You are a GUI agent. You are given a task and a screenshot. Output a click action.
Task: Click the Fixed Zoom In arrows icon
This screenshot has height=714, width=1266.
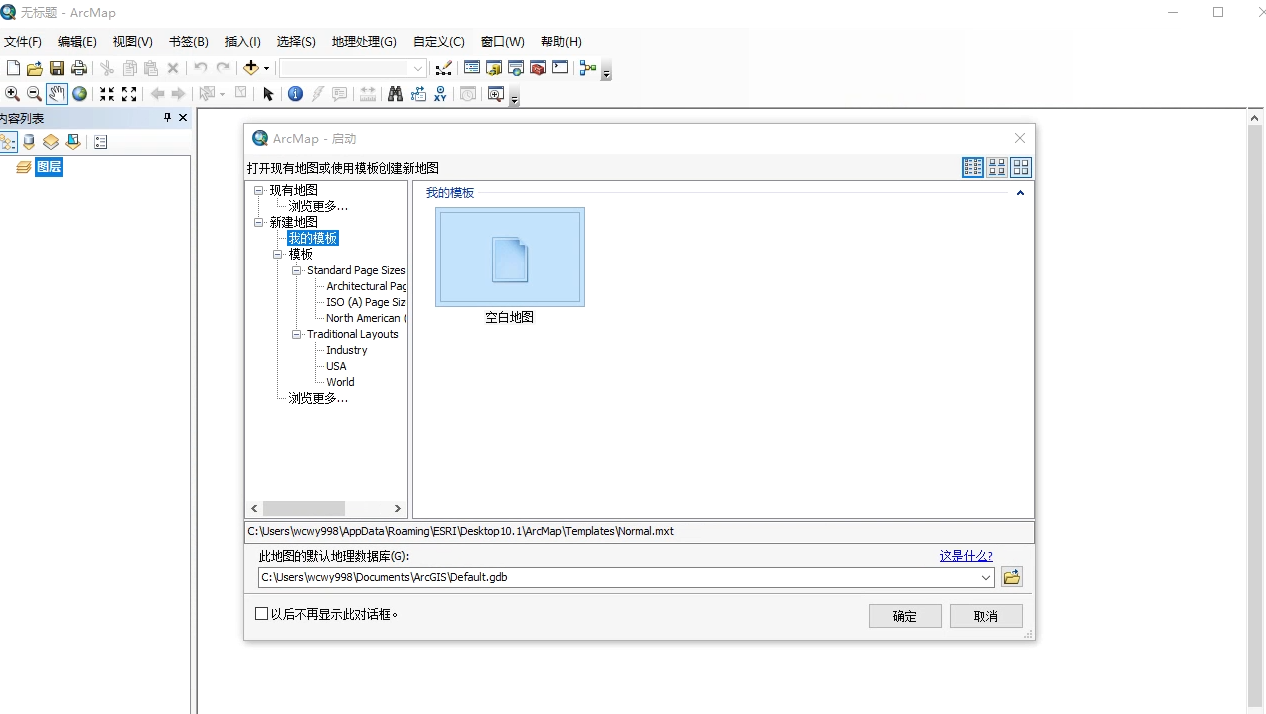pyautogui.click(x=107, y=94)
